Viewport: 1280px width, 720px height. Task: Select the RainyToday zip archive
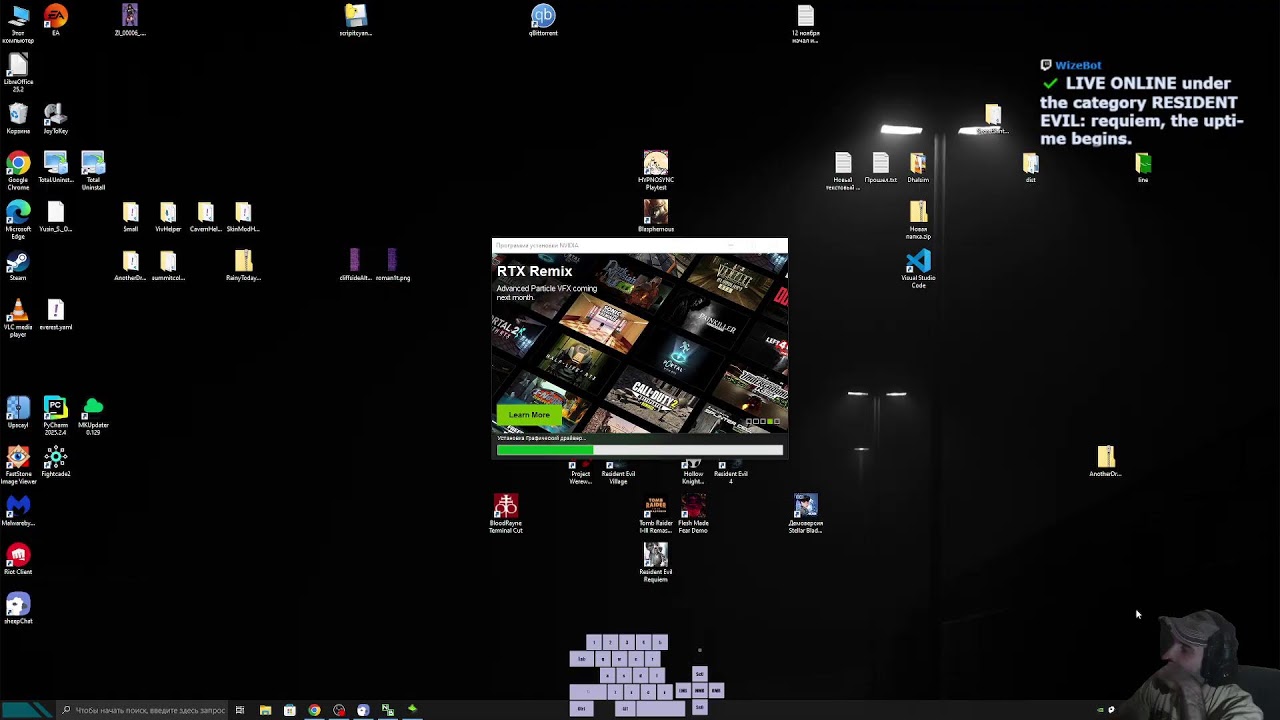243,265
